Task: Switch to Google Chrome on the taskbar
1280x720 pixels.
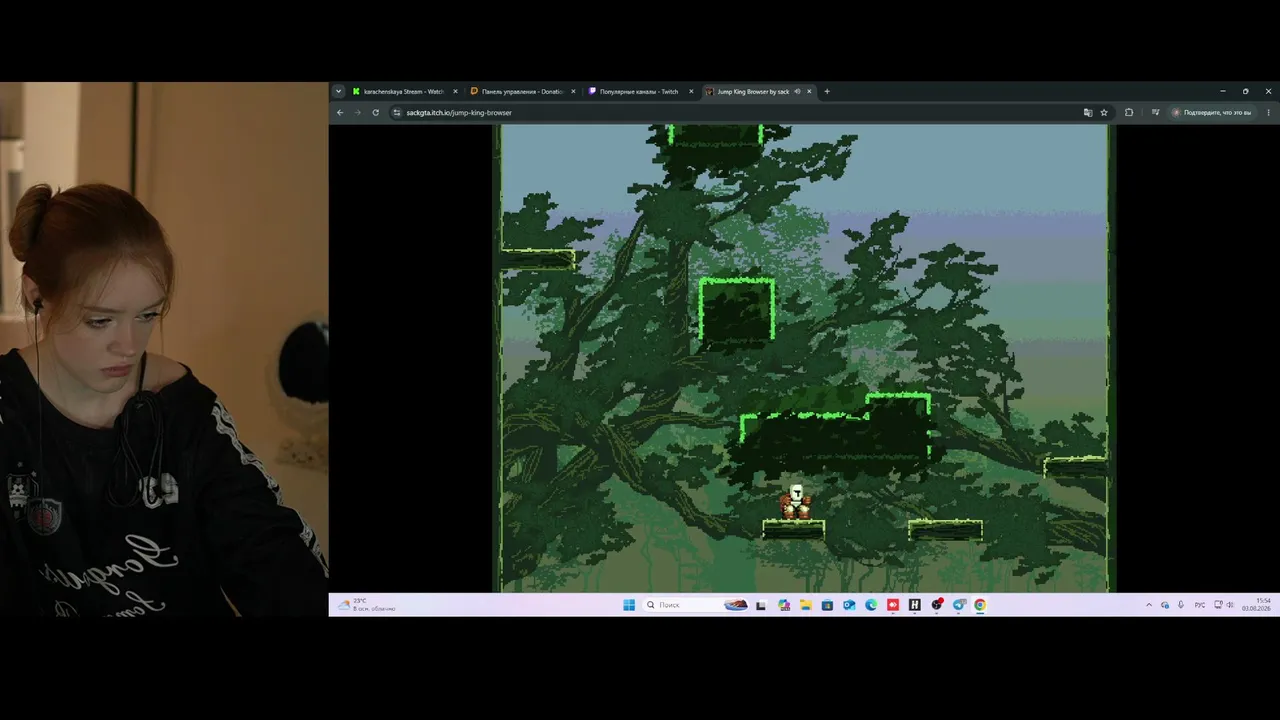Action: click(x=980, y=604)
